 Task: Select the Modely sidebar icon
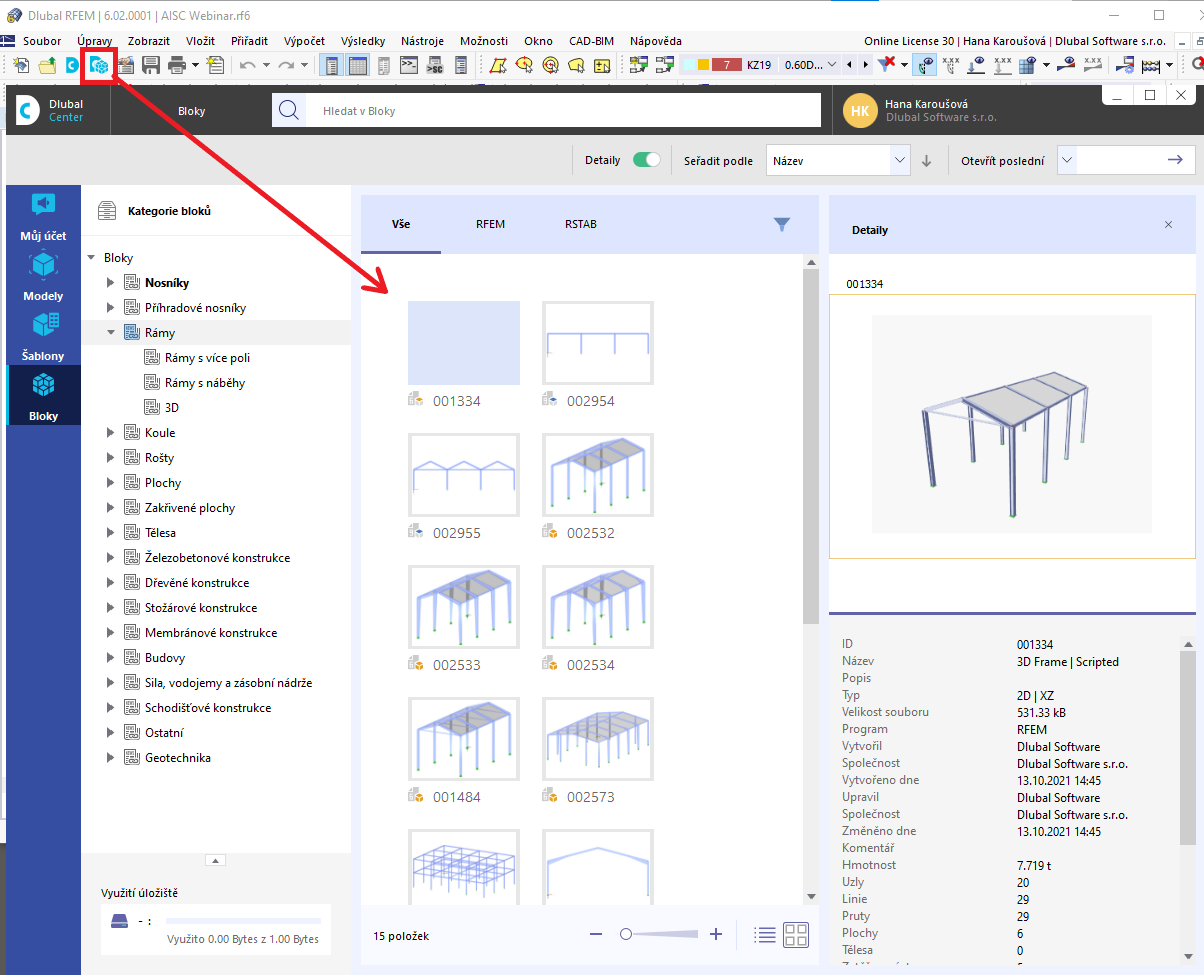[42, 275]
